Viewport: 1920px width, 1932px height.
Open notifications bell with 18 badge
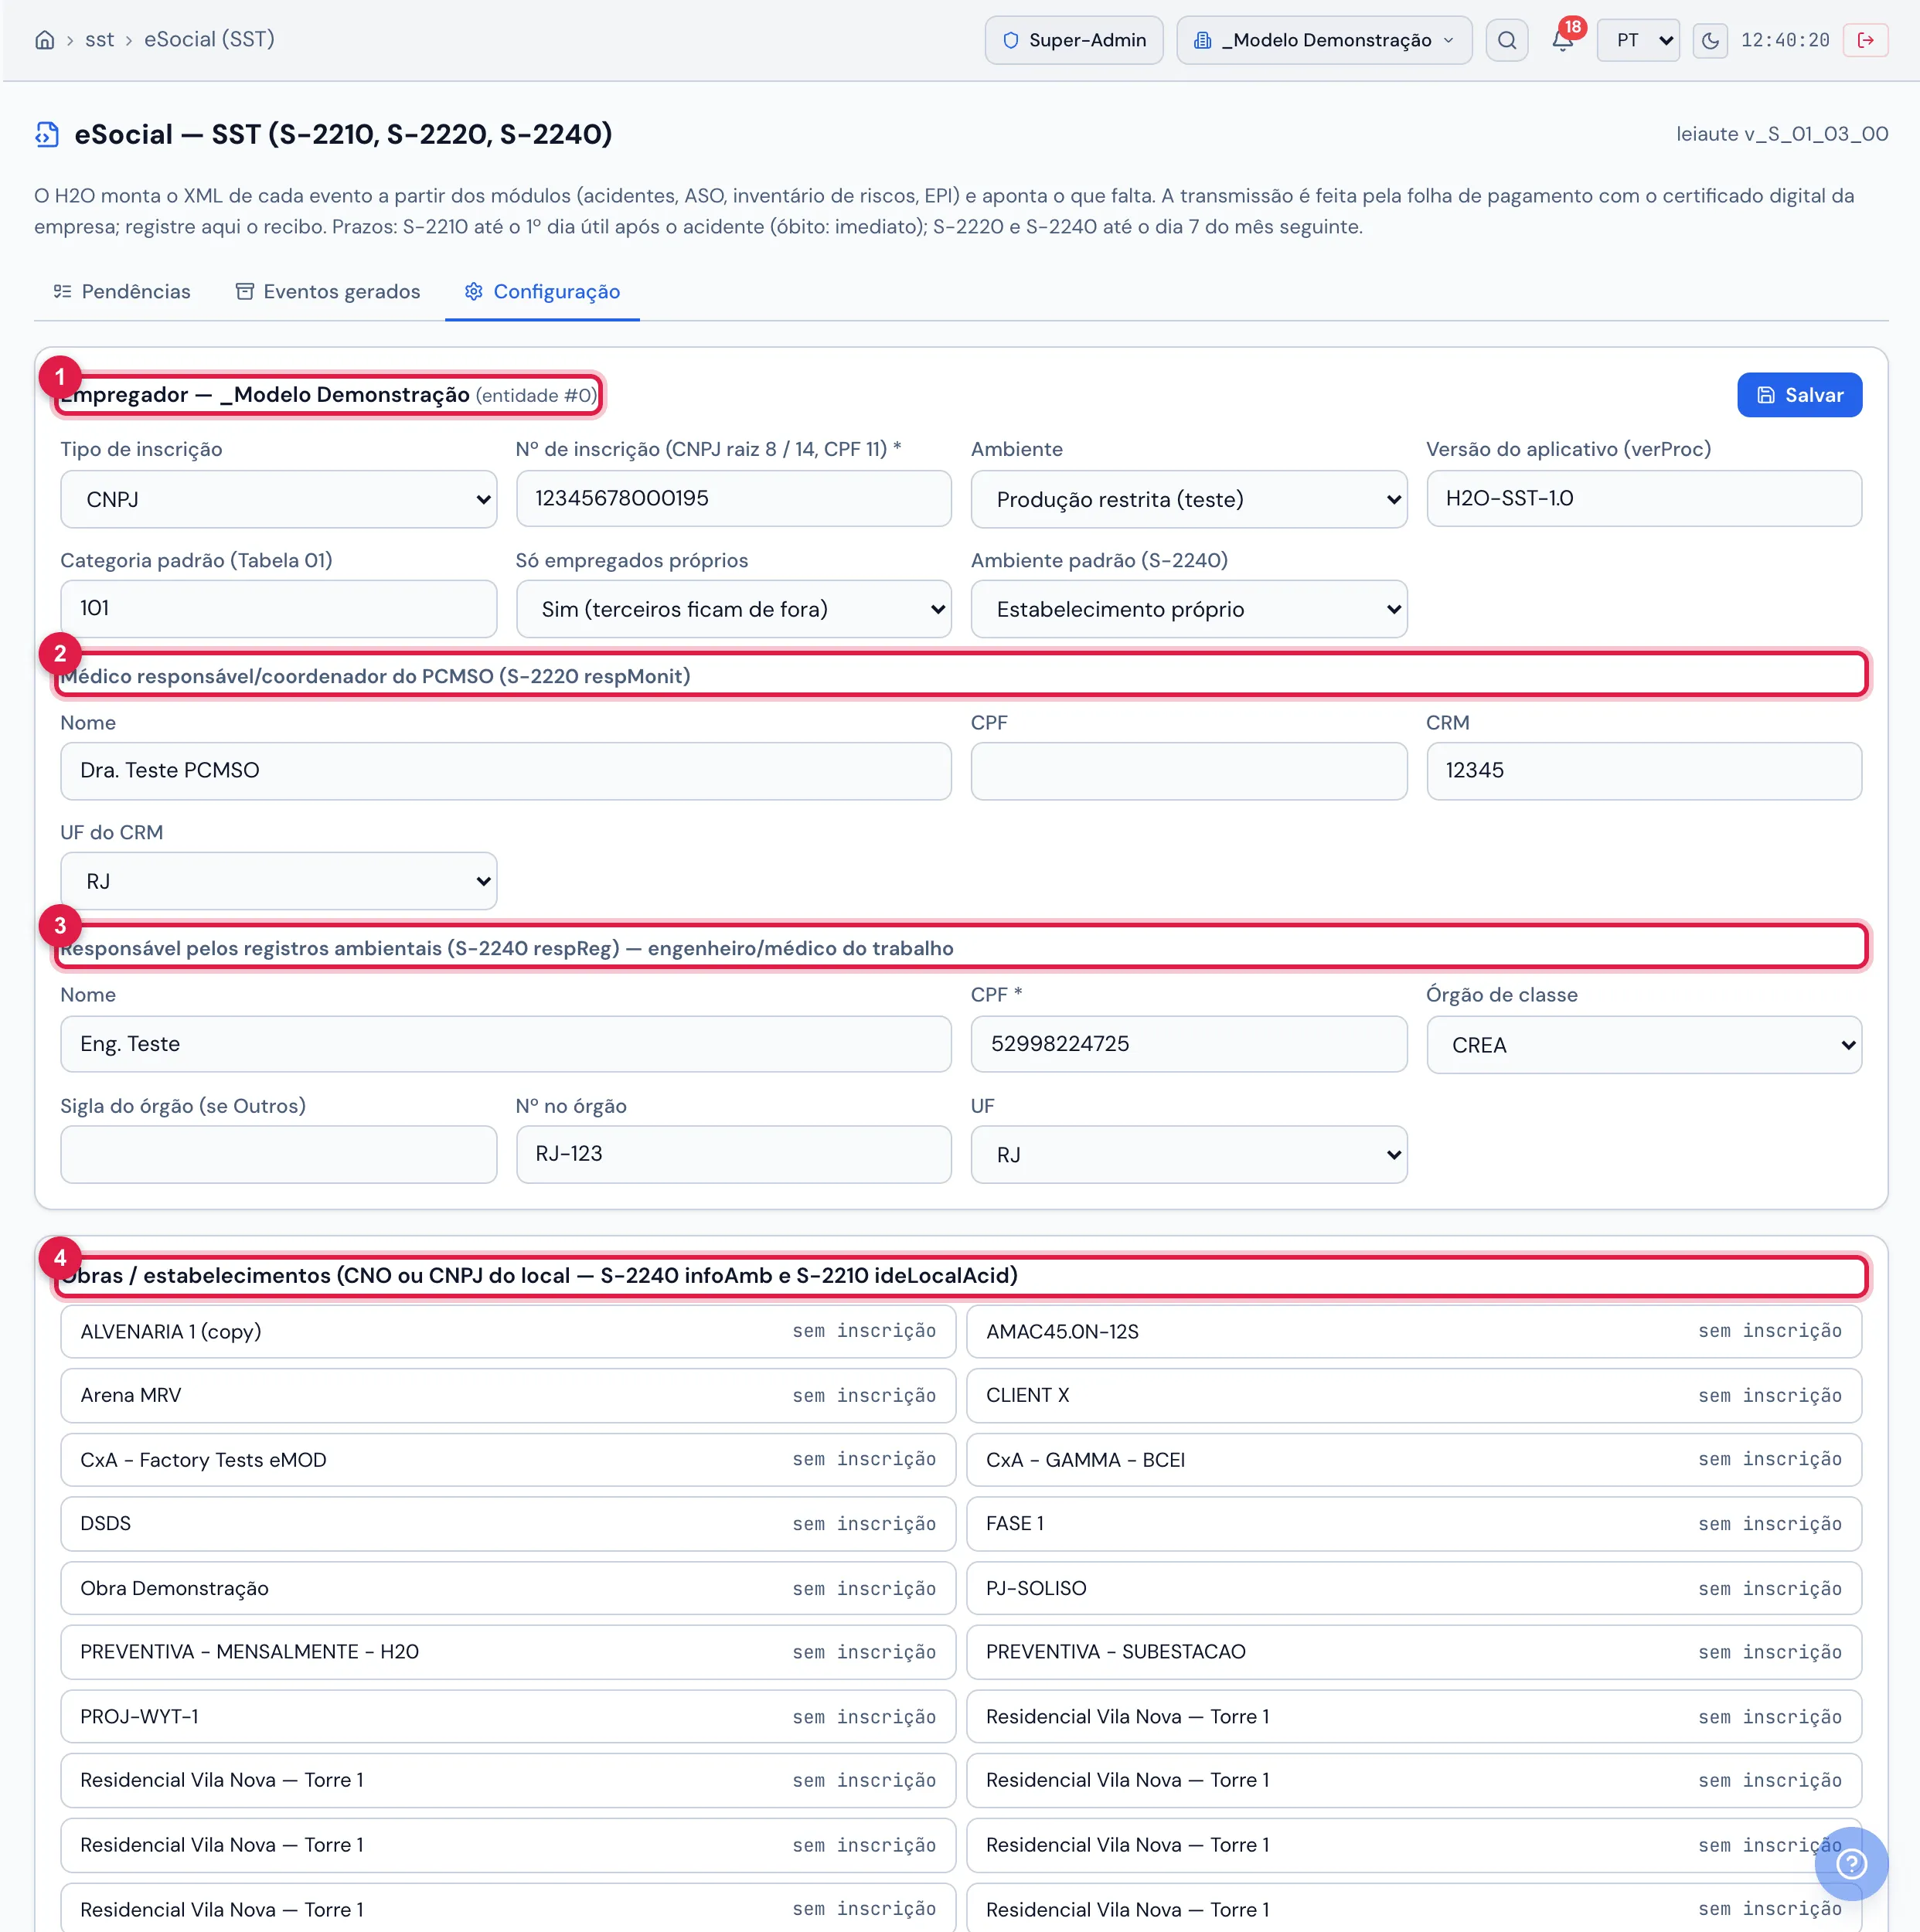tap(1563, 40)
